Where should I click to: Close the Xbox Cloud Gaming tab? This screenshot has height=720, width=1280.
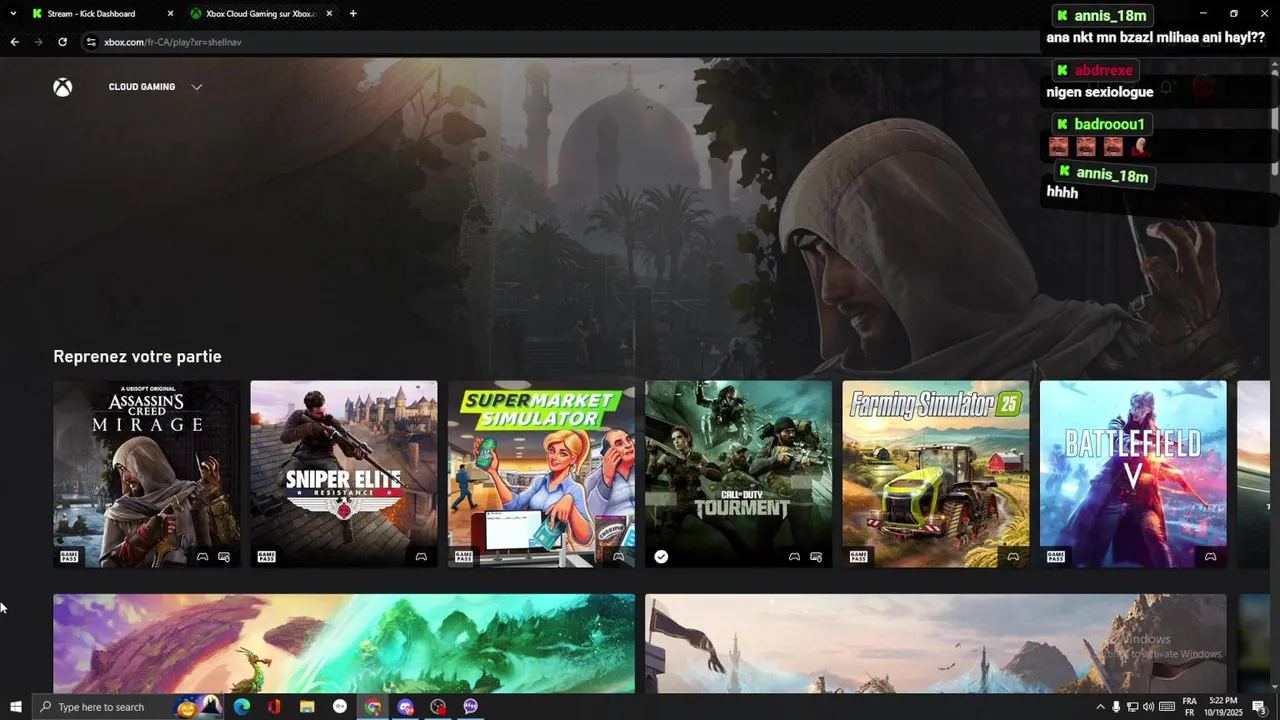coord(329,14)
